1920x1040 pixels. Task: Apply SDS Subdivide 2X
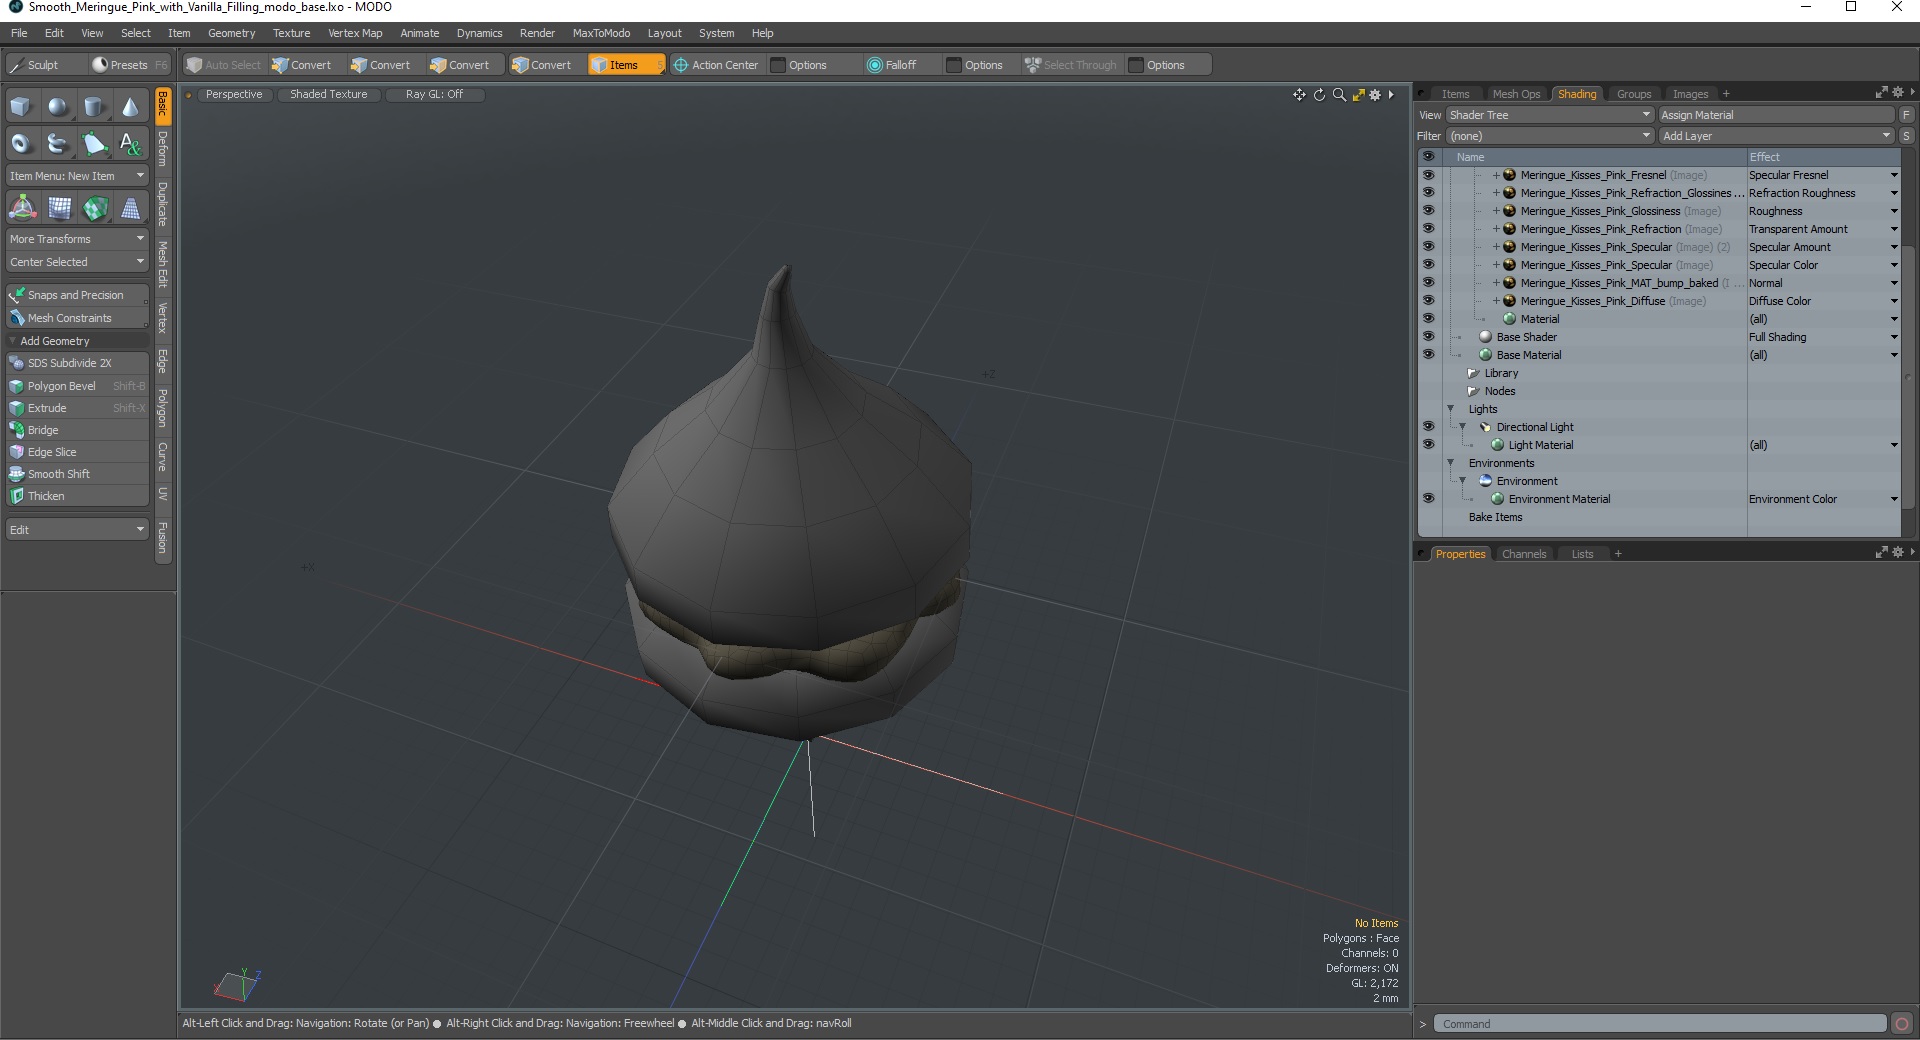point(77,363)
